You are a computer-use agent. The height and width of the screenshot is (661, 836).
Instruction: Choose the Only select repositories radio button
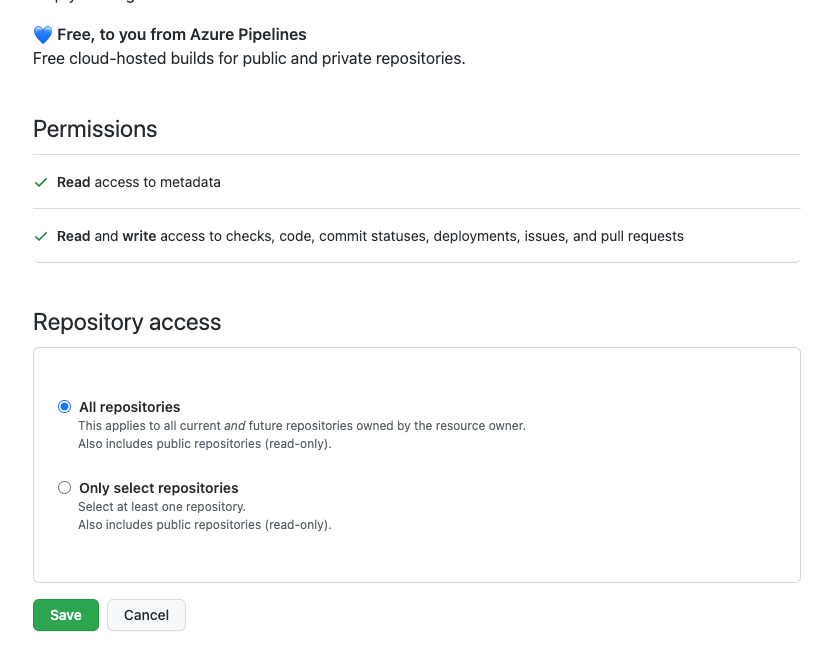coord(65,488)
